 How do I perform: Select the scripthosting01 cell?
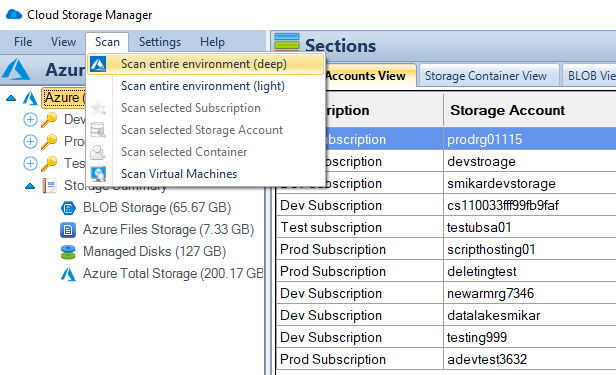(530, 249)
